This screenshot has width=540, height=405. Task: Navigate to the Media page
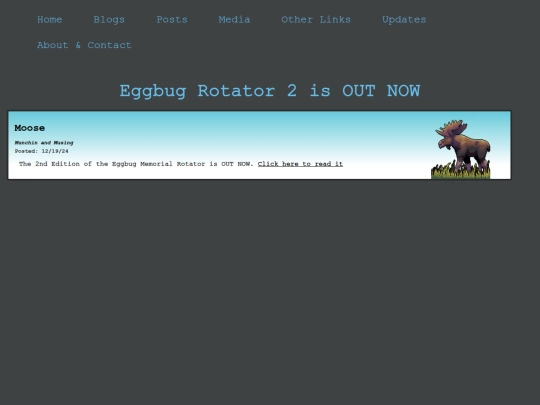point(234,20)
